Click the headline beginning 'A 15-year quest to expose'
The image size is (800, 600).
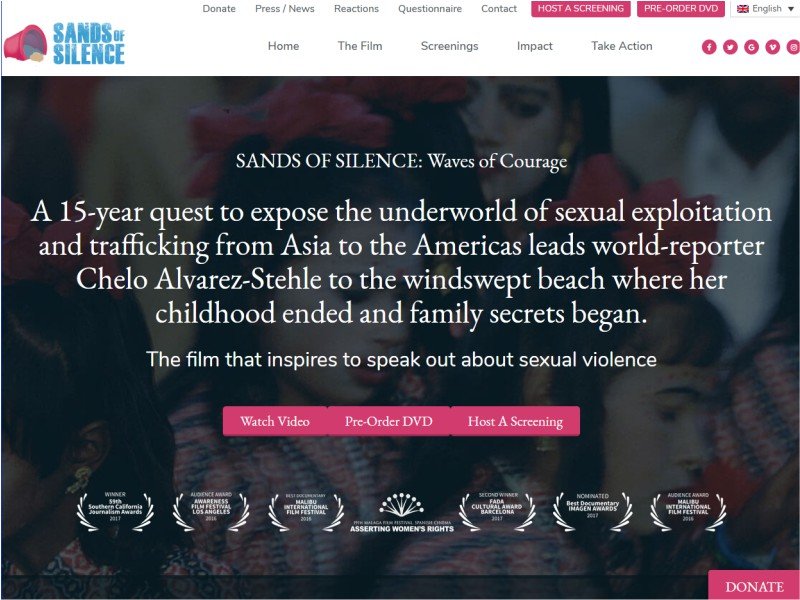click(x=401, y=262)
